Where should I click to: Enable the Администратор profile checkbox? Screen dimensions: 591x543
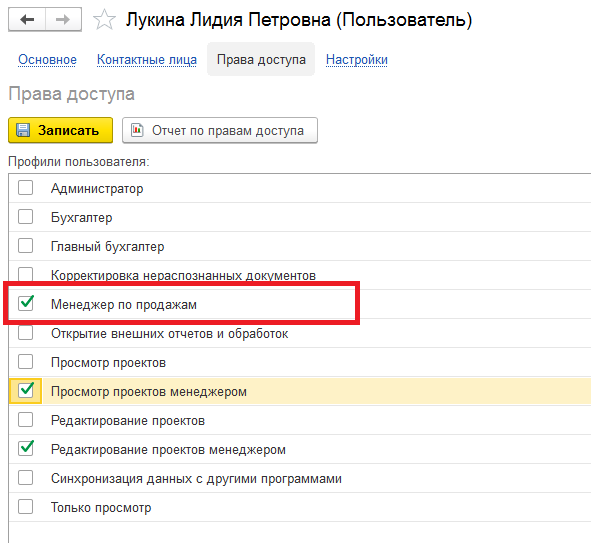(x=26, y=188)
